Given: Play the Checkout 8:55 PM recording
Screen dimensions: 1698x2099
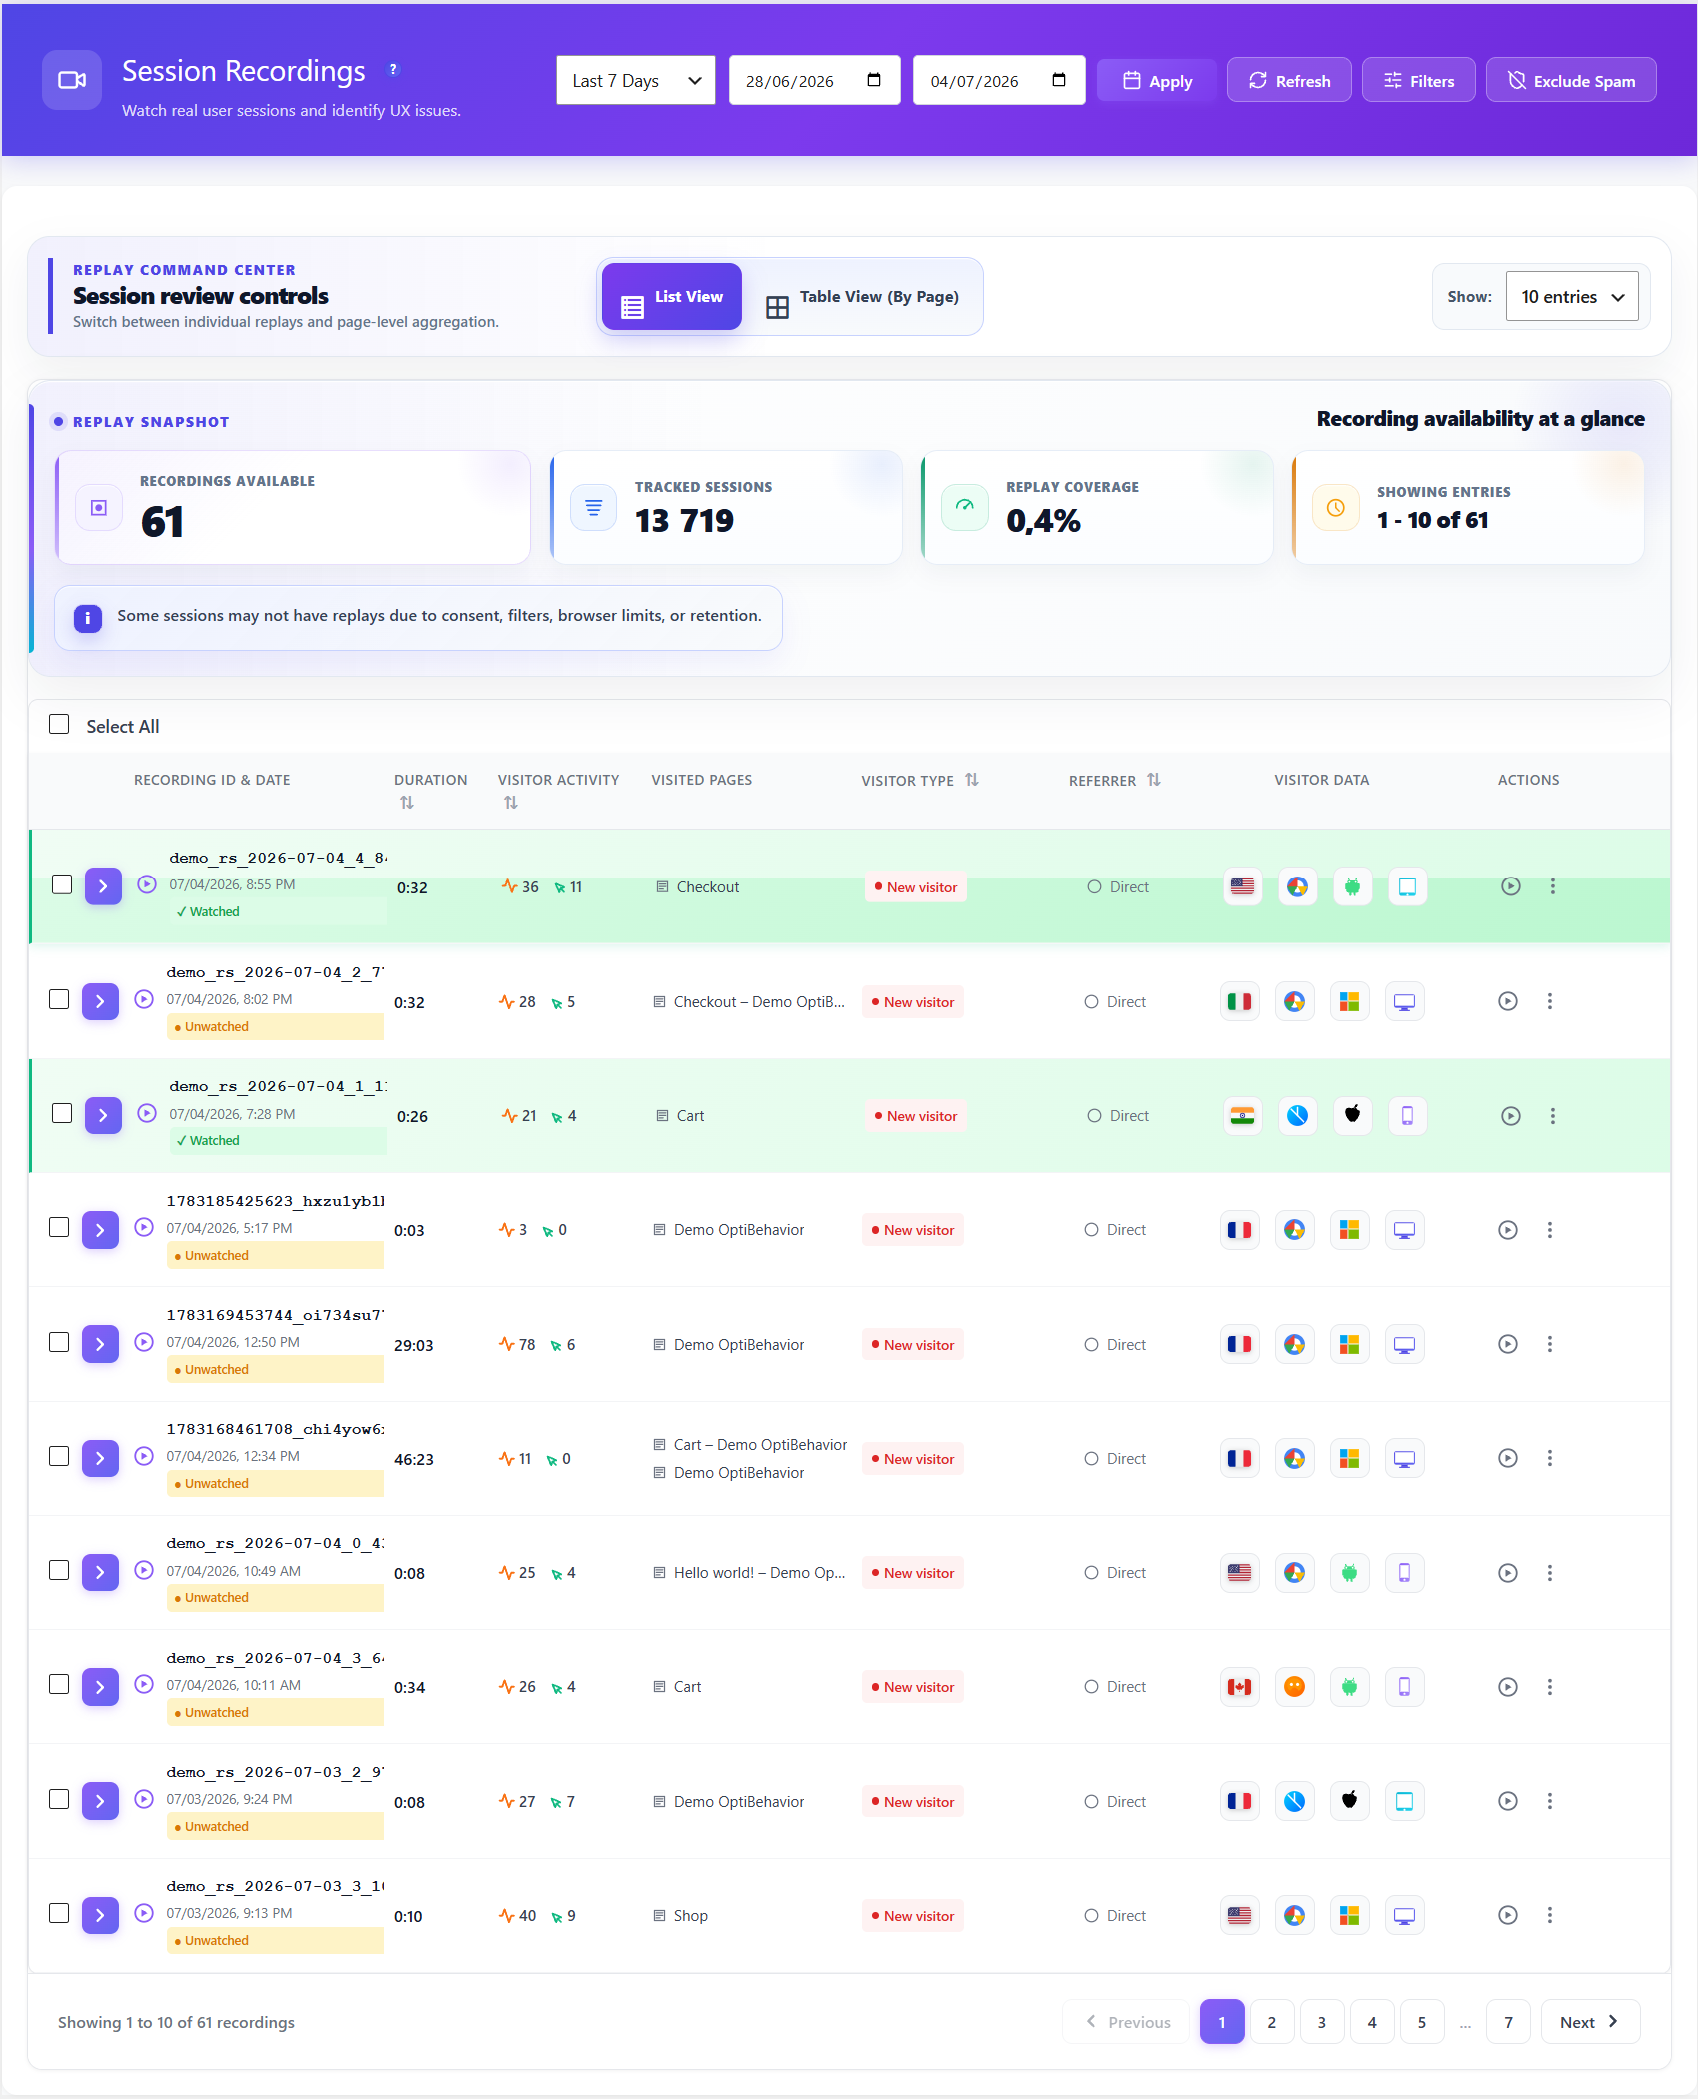Looking at the screenshot, I should [x=1510, y=887].
